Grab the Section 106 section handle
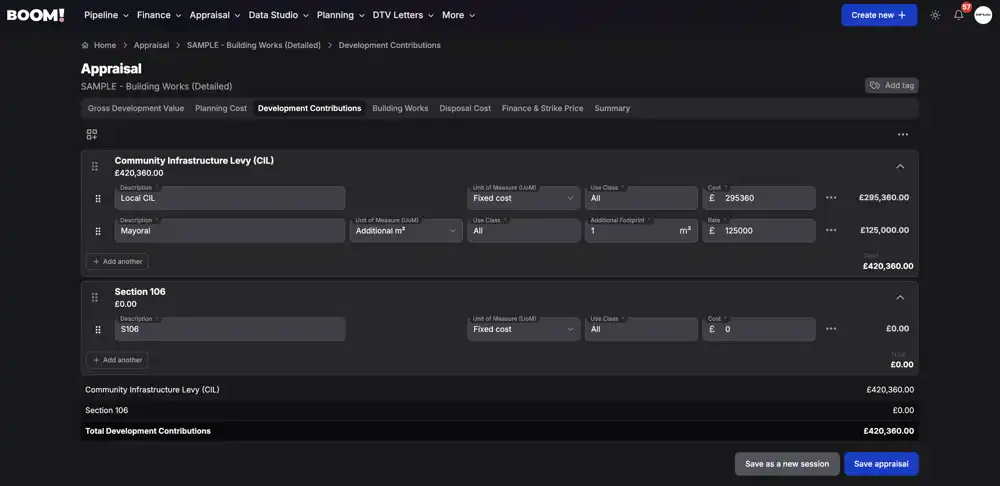The image size is (1000, 486). [94, 297]
